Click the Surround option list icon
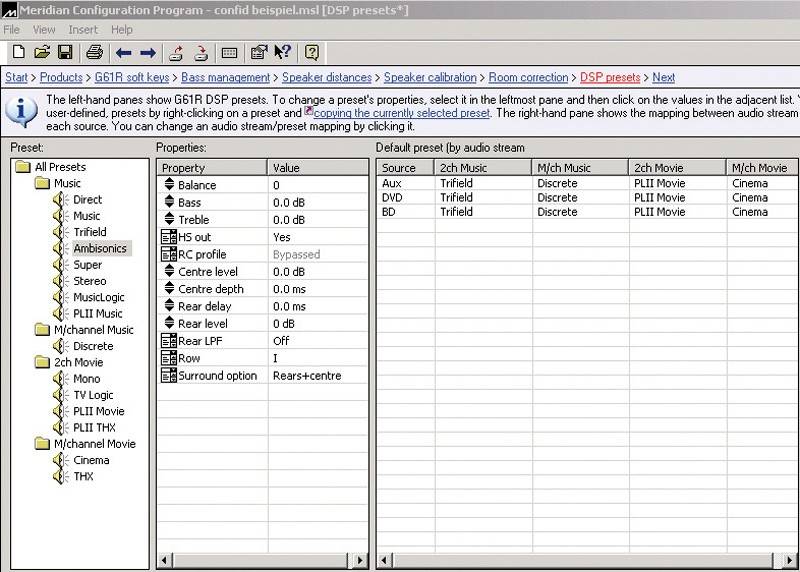This screenshot has width=800, height=572. click(169, 376)
